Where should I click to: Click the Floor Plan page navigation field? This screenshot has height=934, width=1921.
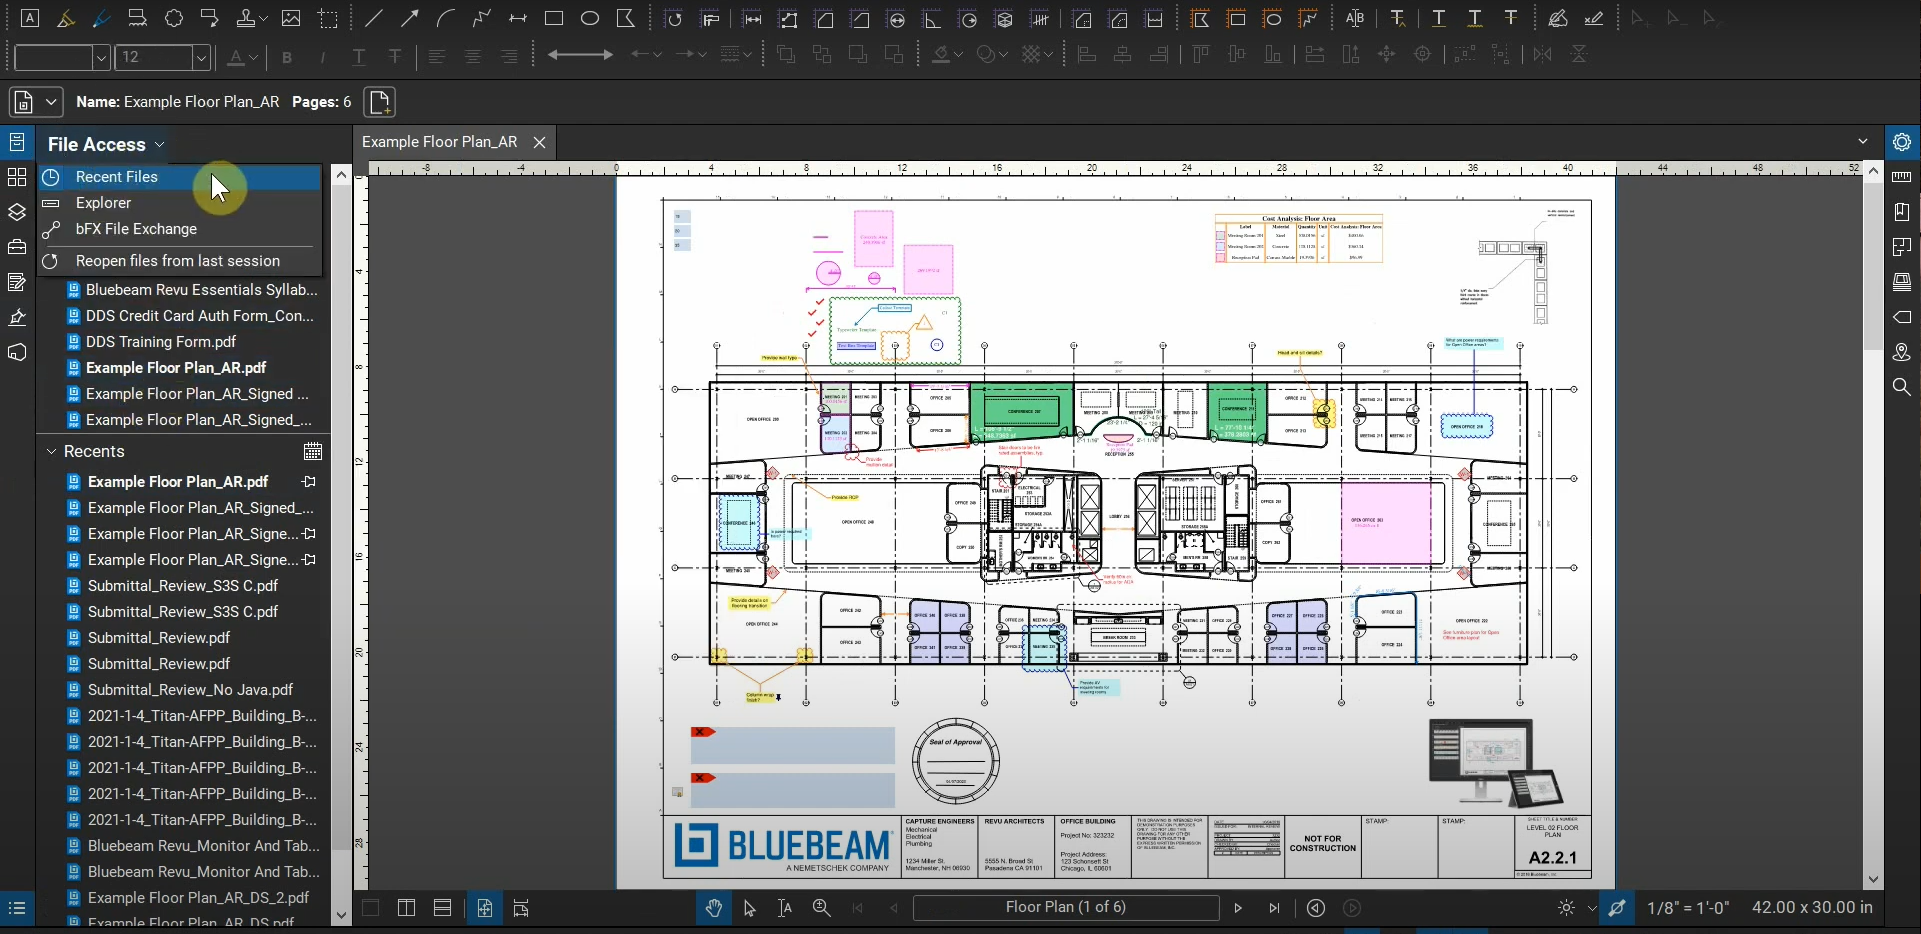click(x=1067, y=908)
